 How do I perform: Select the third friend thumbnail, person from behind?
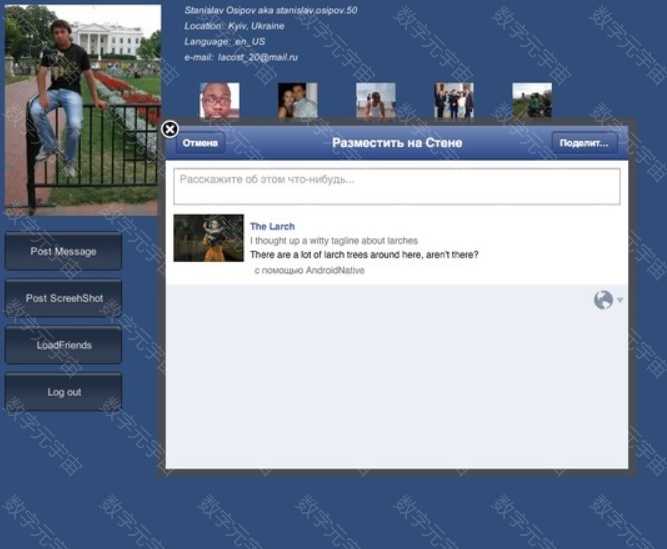[375, 100]
